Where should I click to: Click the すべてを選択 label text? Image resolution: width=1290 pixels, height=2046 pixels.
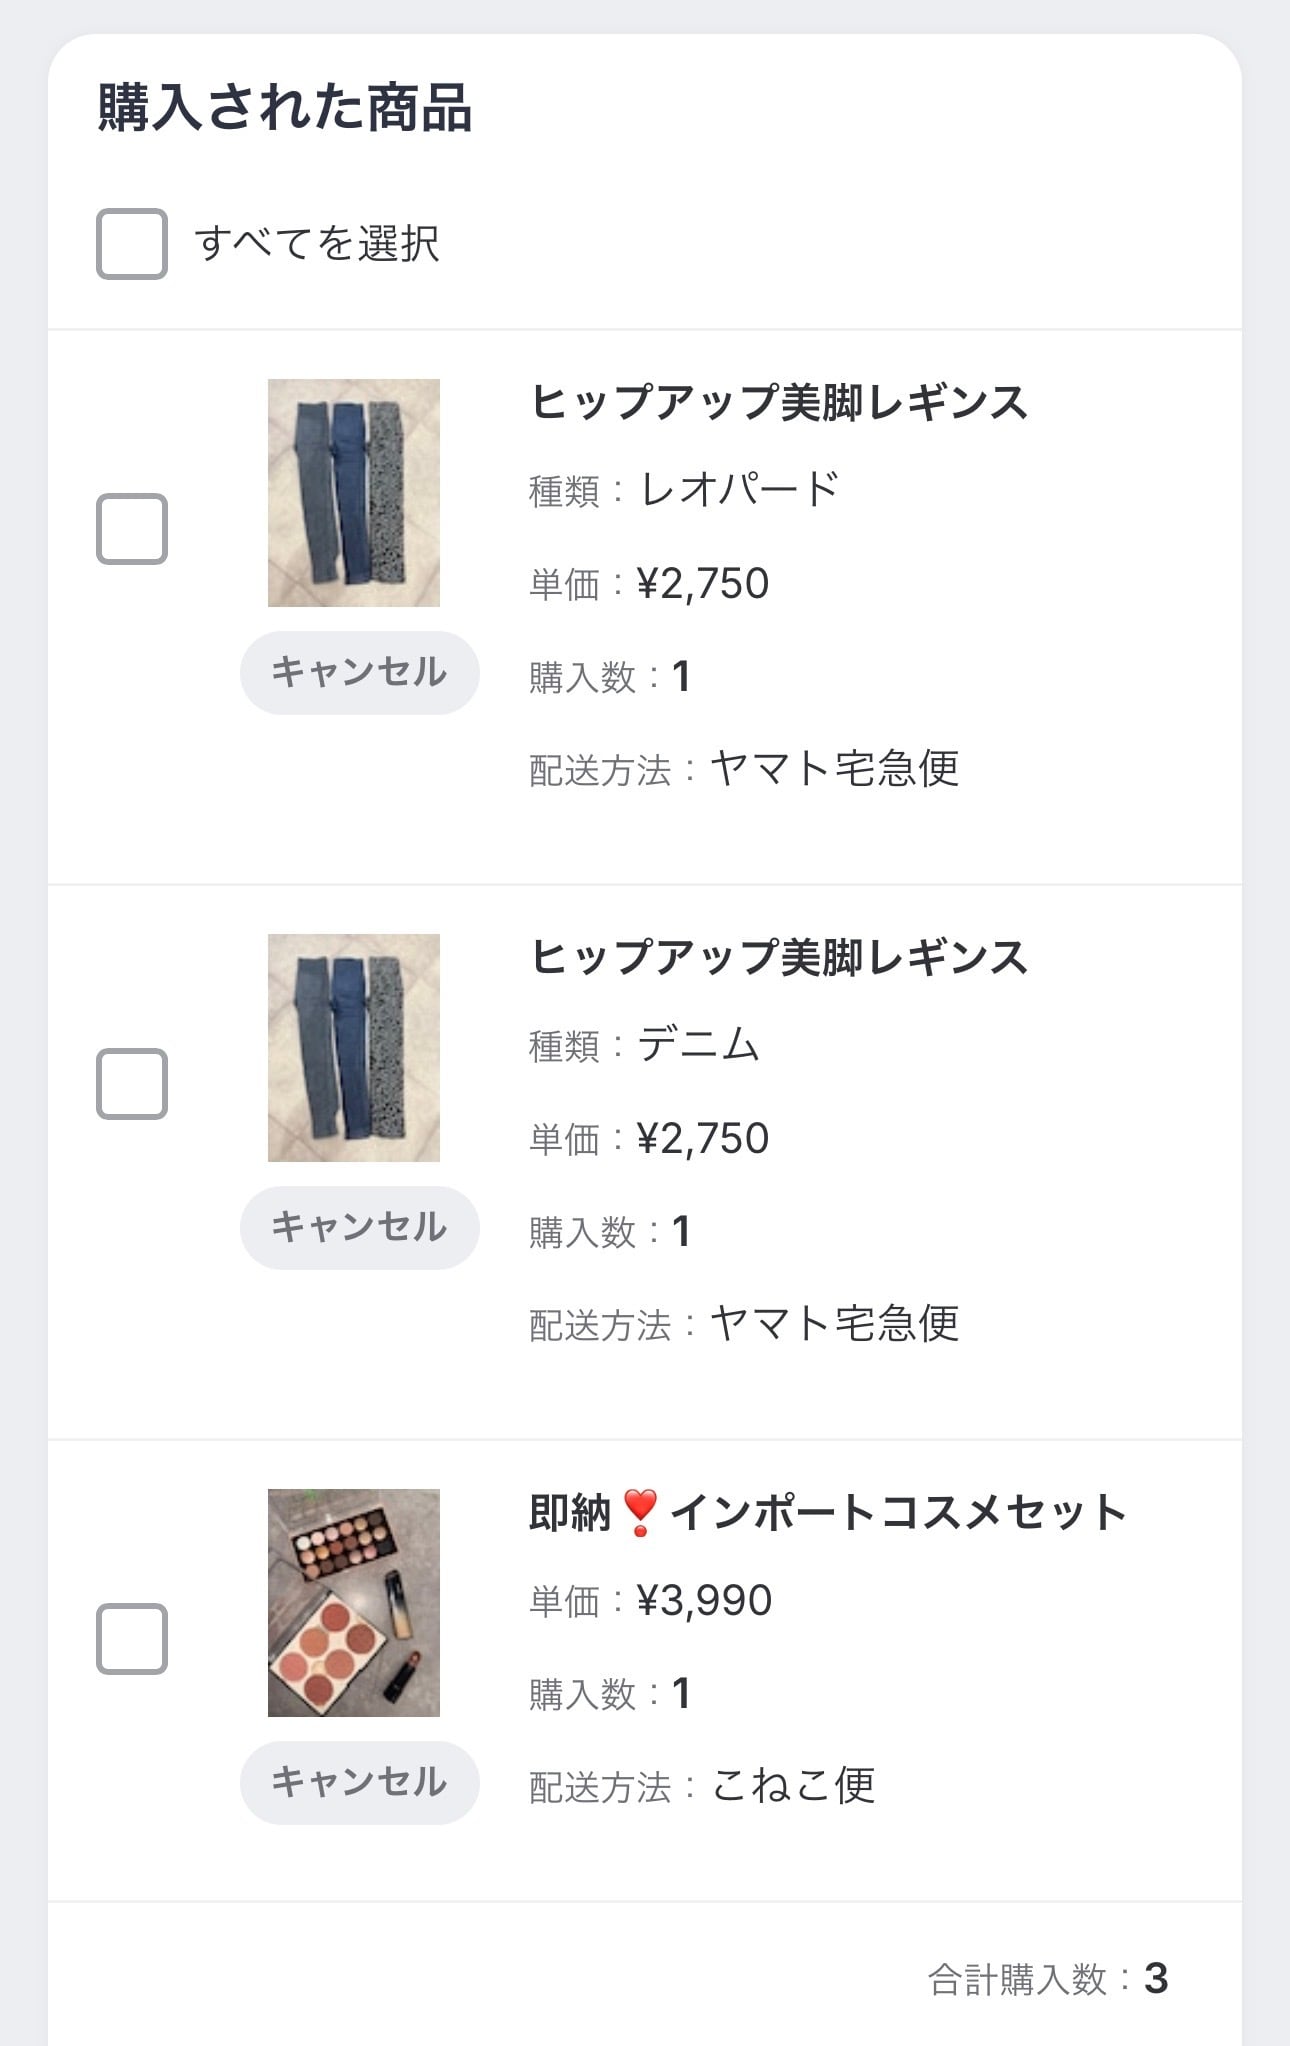pyautogui.click(x=317, y=244)
